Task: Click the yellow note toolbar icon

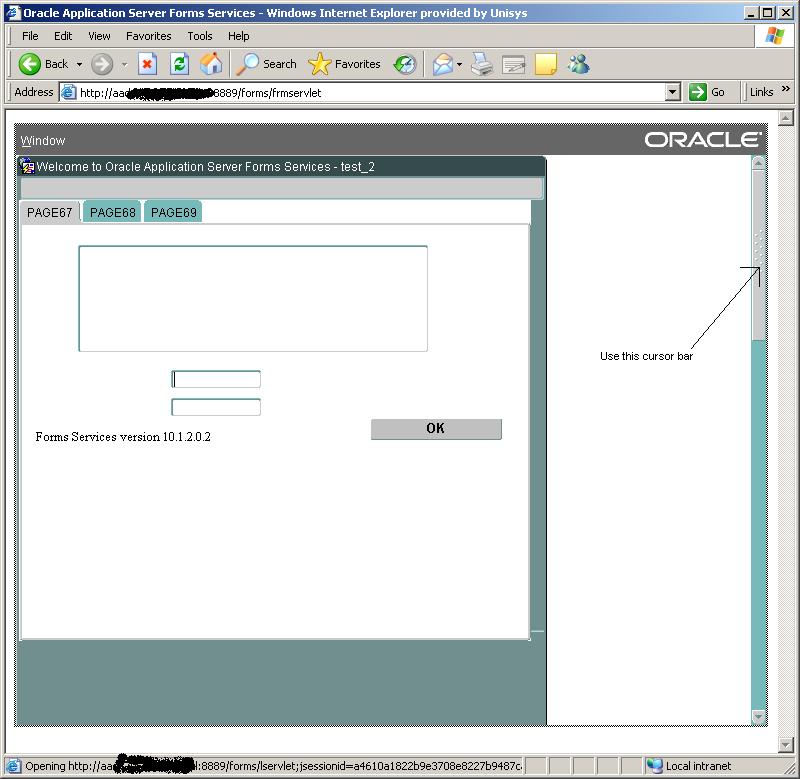Action: (546, 64)
